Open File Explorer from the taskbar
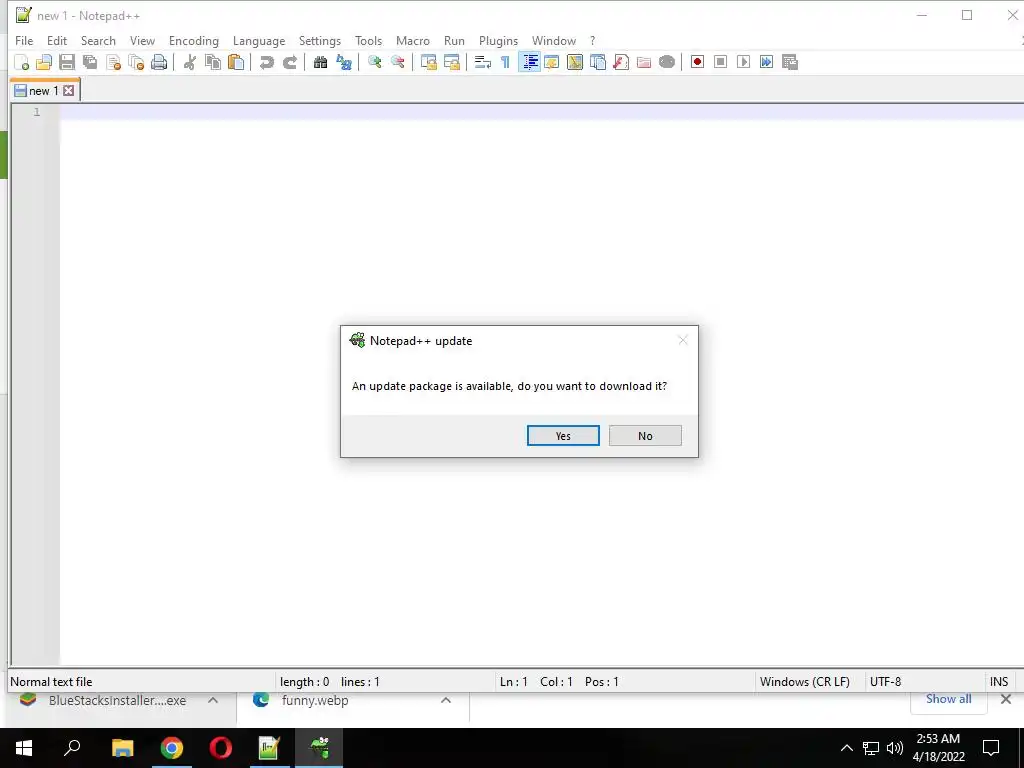This screenshot has height=768, width=1024. click(122, 748)
